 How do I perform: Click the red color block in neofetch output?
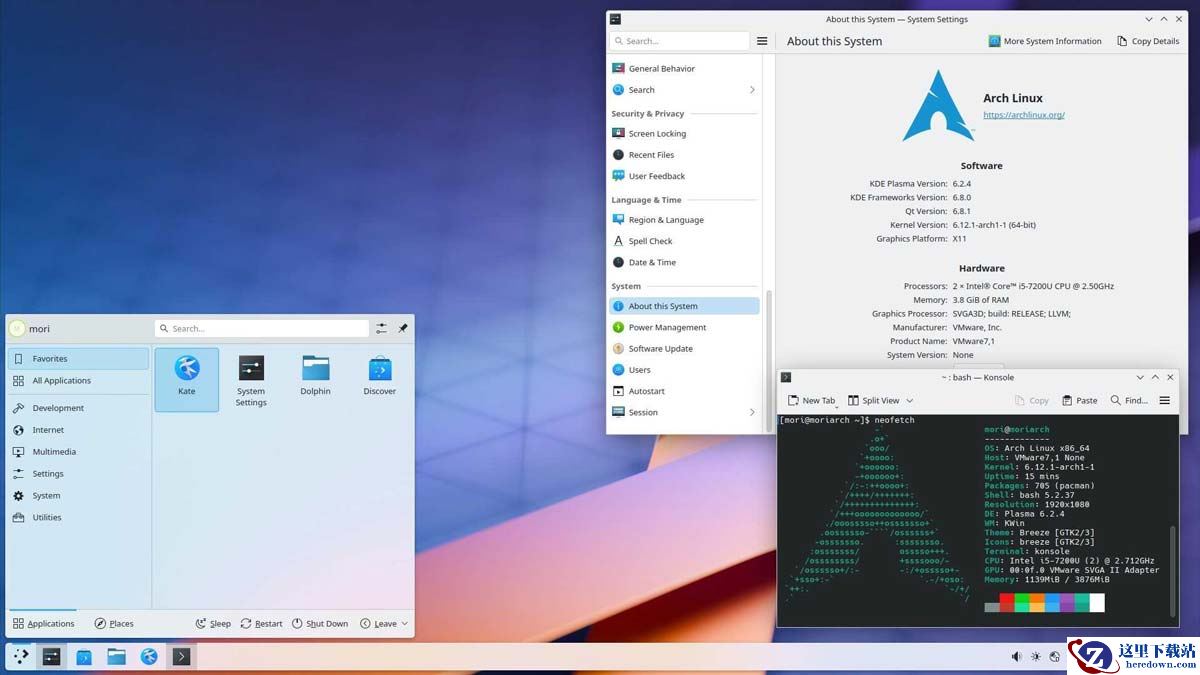pos(1007,602)
